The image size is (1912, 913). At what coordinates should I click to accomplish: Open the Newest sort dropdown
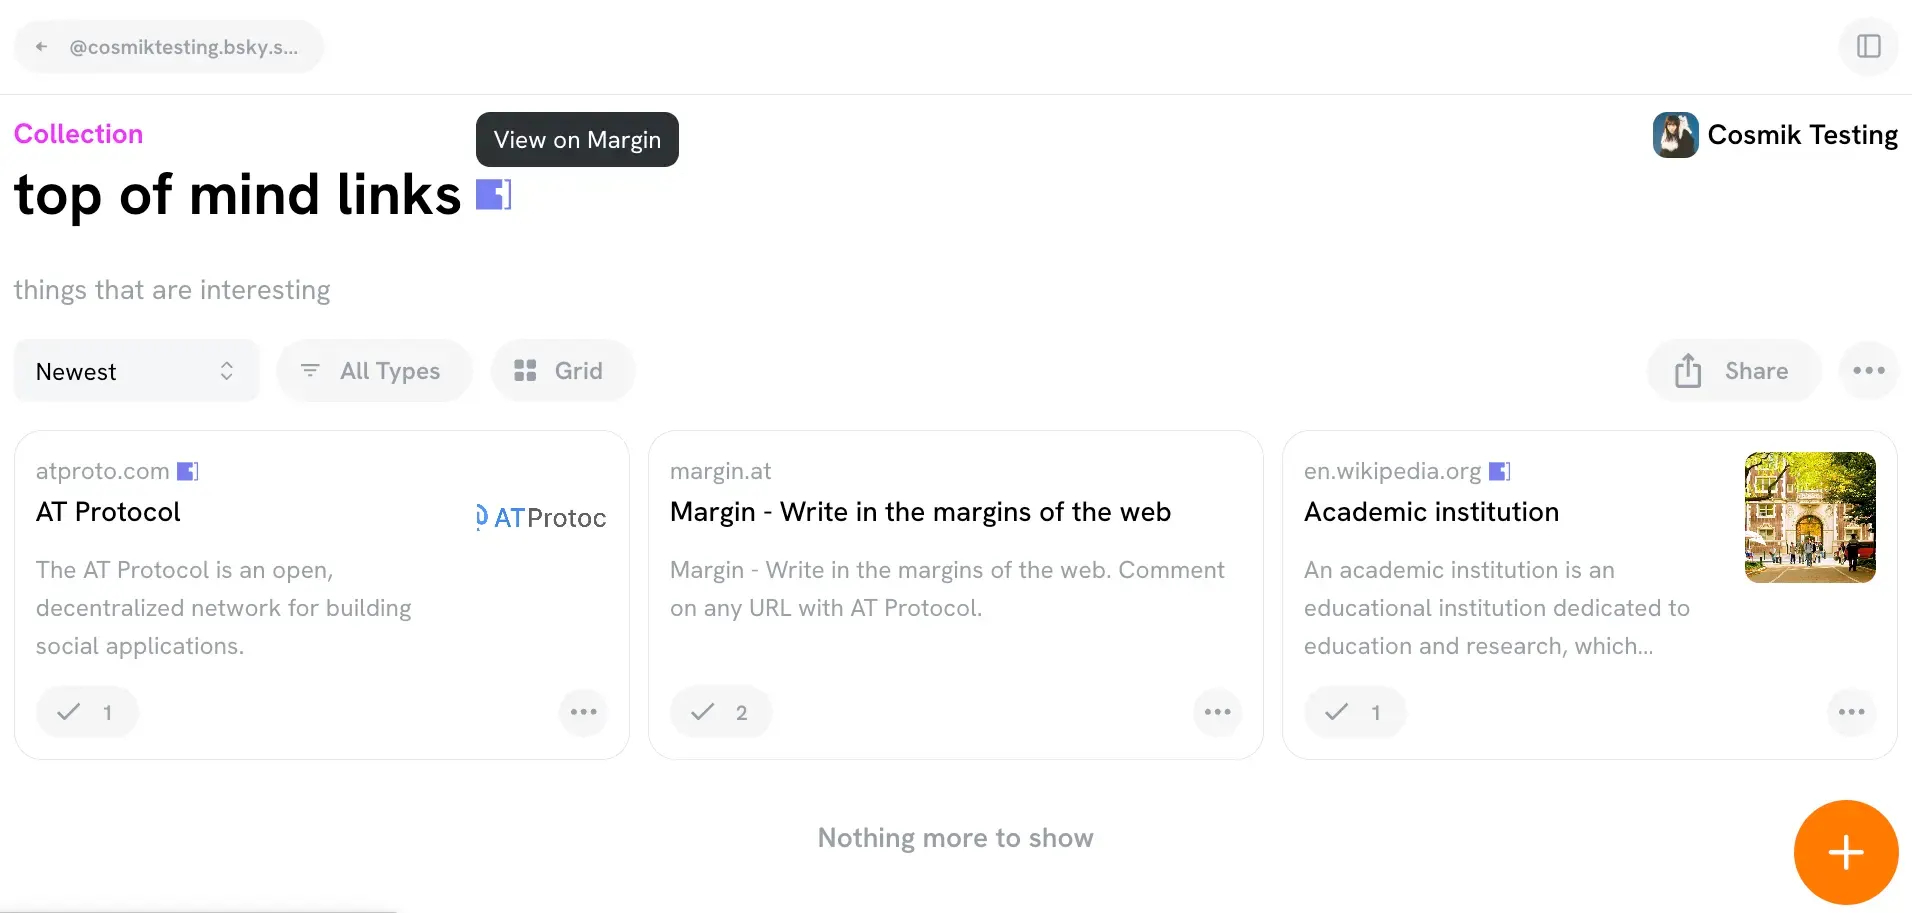click(x=136, y=371)
